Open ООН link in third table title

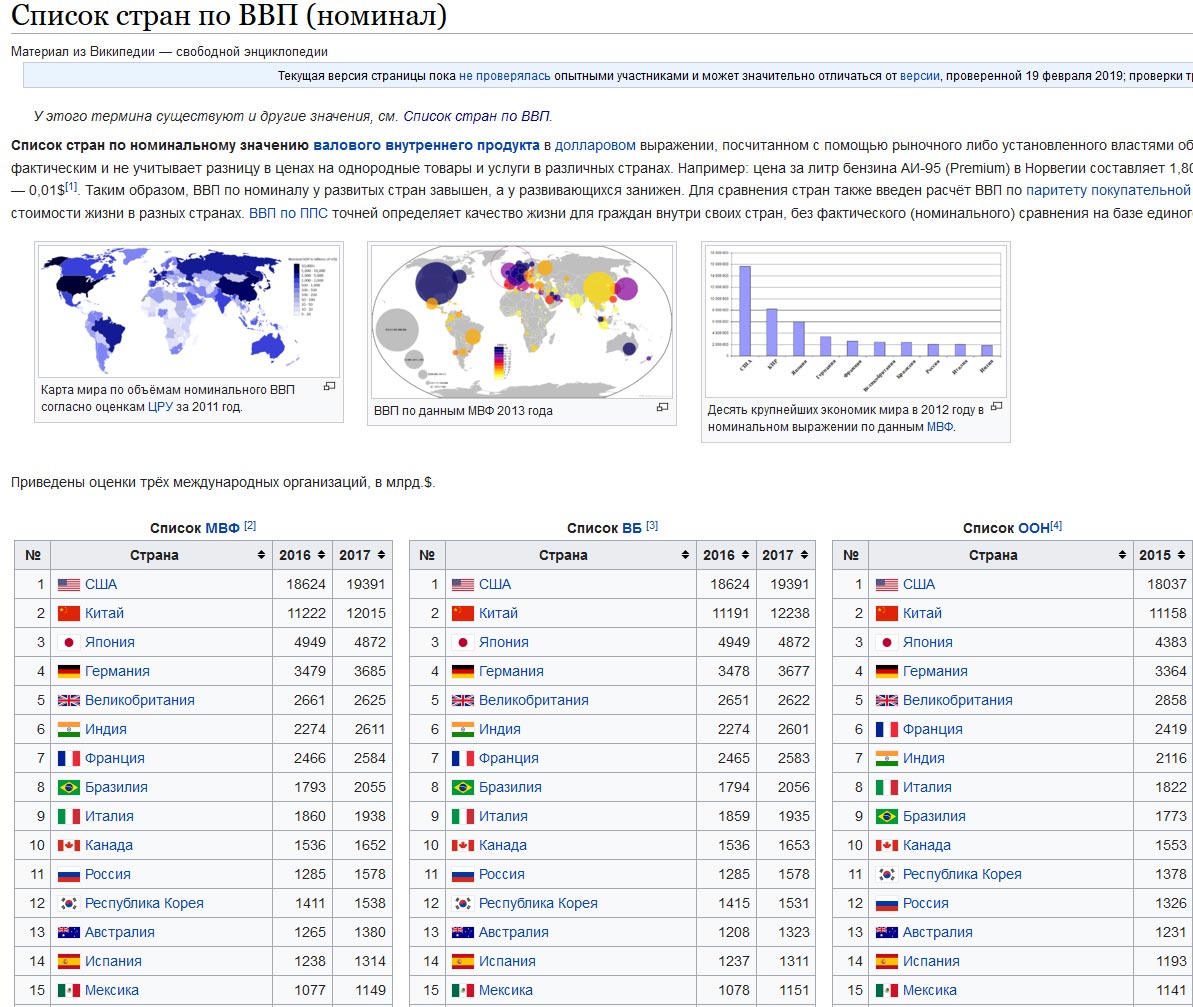pyautogui.click(x=1034, y=528)
